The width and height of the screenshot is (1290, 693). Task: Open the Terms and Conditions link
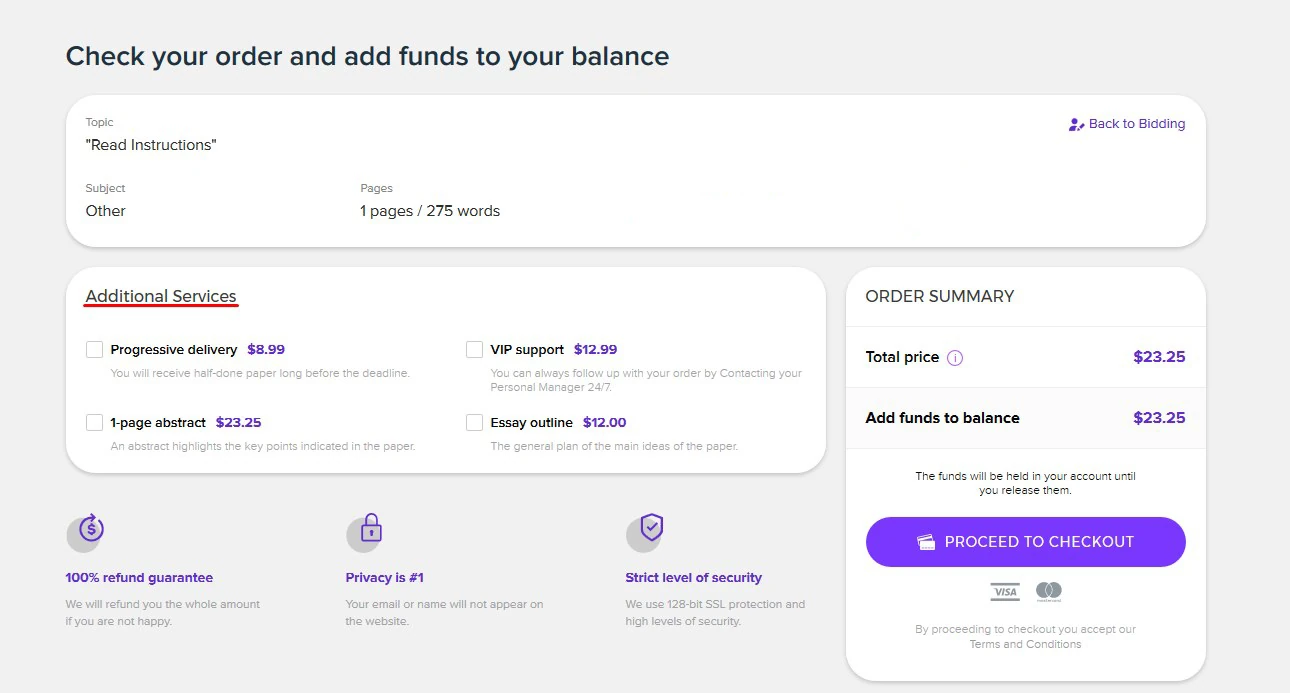pos(1025,644)
